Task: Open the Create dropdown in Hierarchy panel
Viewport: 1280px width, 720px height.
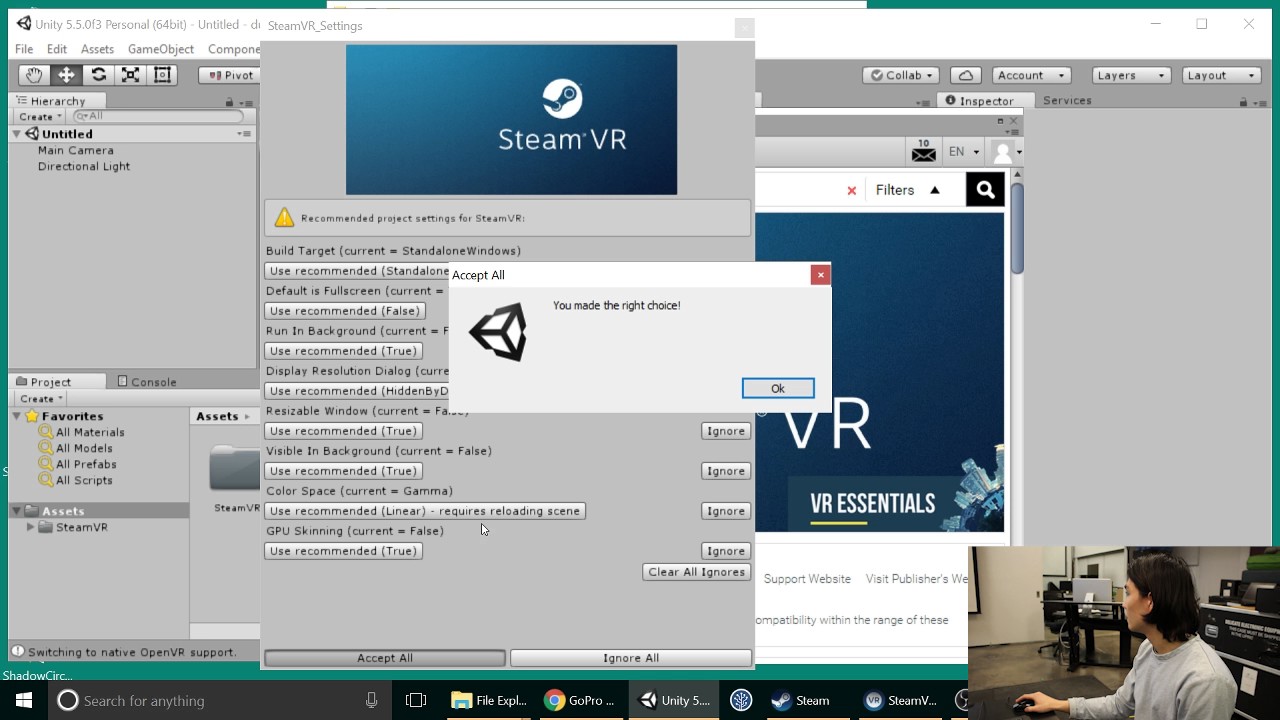Action: tap(41, 116)
